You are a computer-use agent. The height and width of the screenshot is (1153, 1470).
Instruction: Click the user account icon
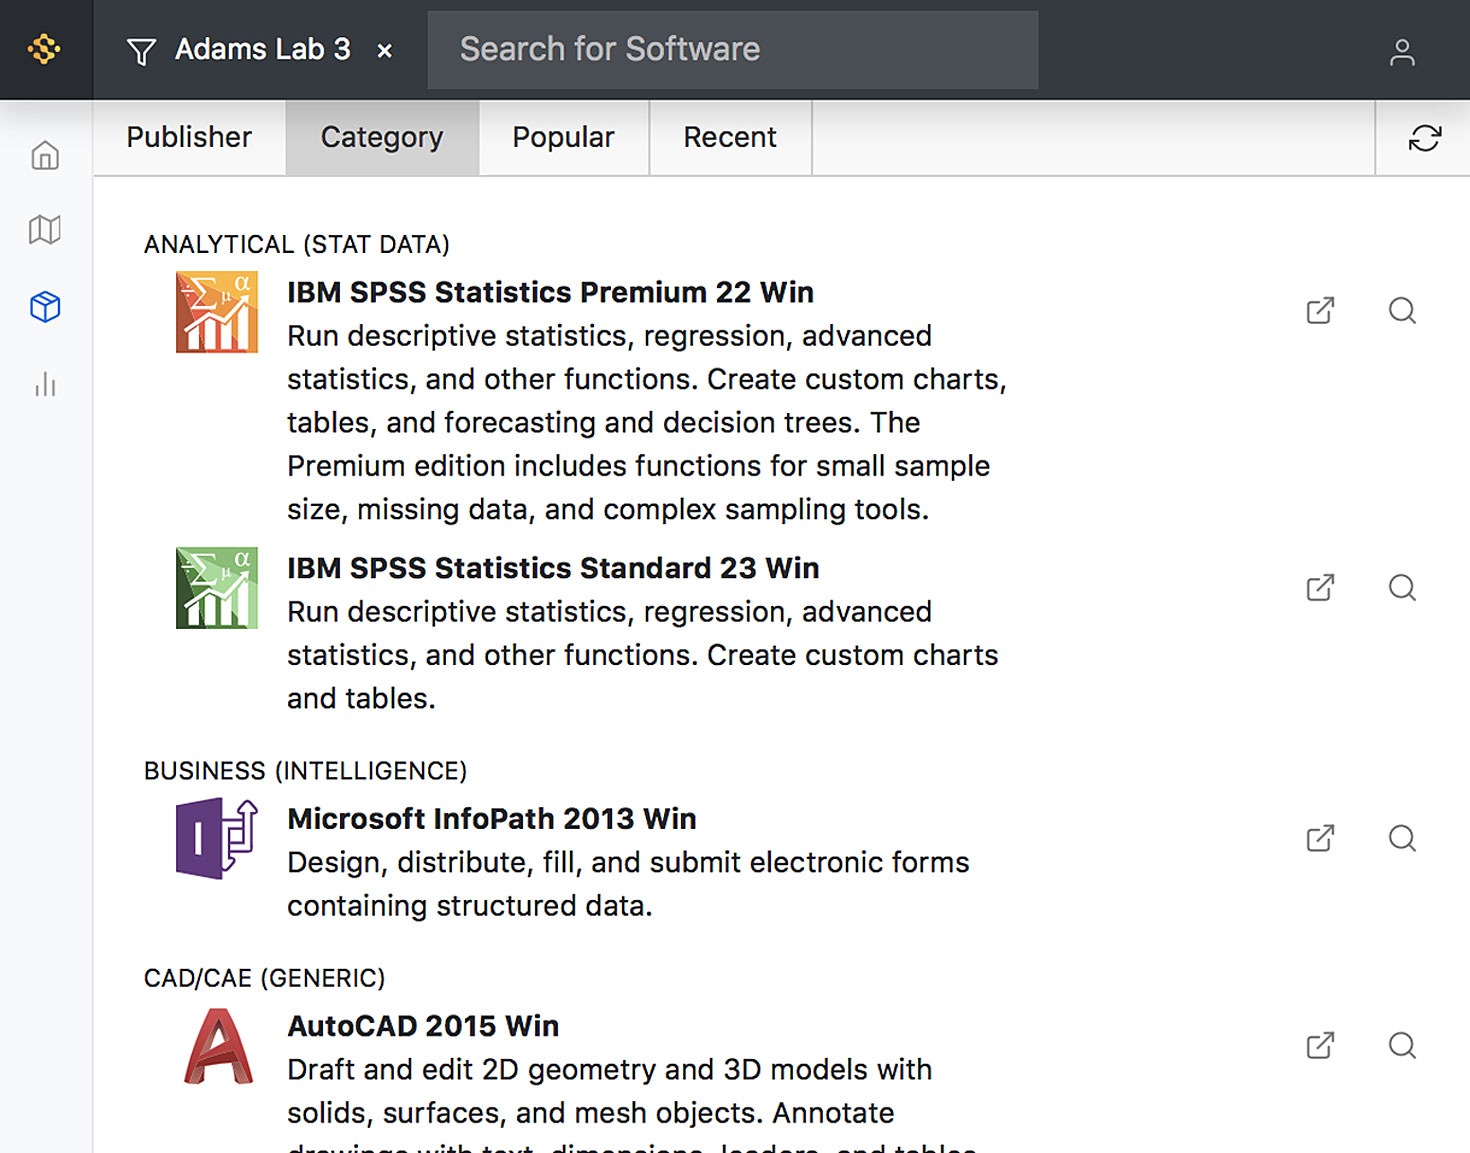pos(1402,52)
